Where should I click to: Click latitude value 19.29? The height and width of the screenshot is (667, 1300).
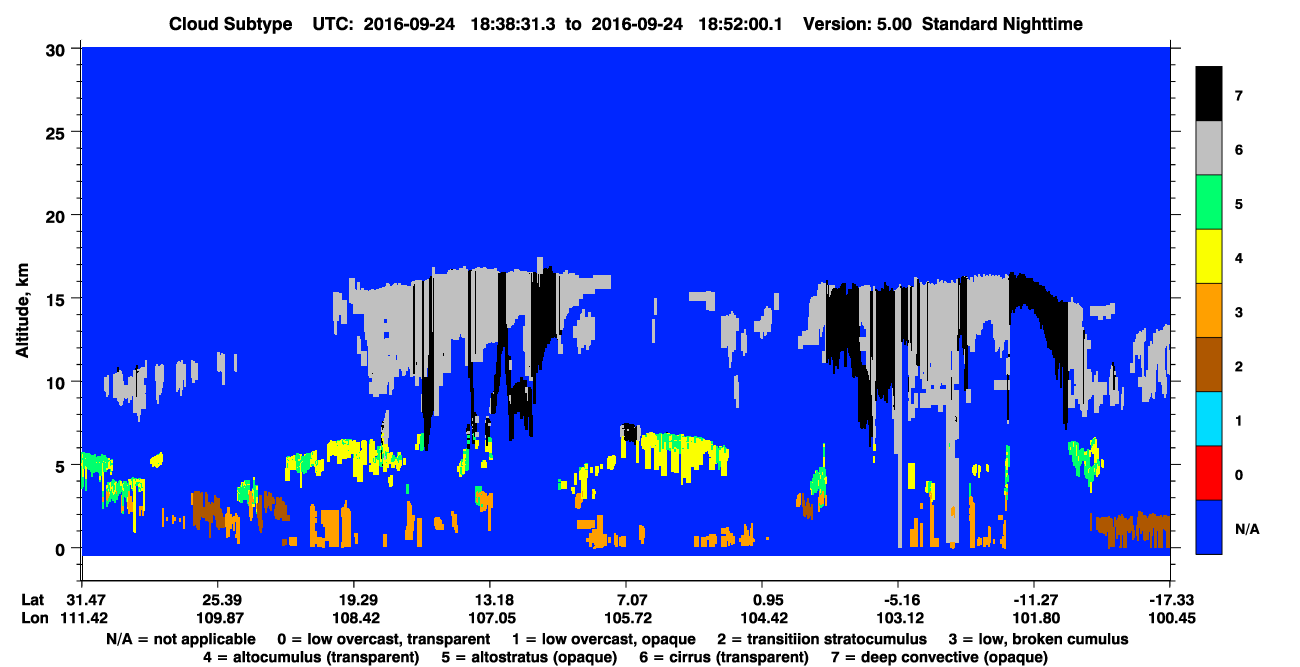click(353, 600)
